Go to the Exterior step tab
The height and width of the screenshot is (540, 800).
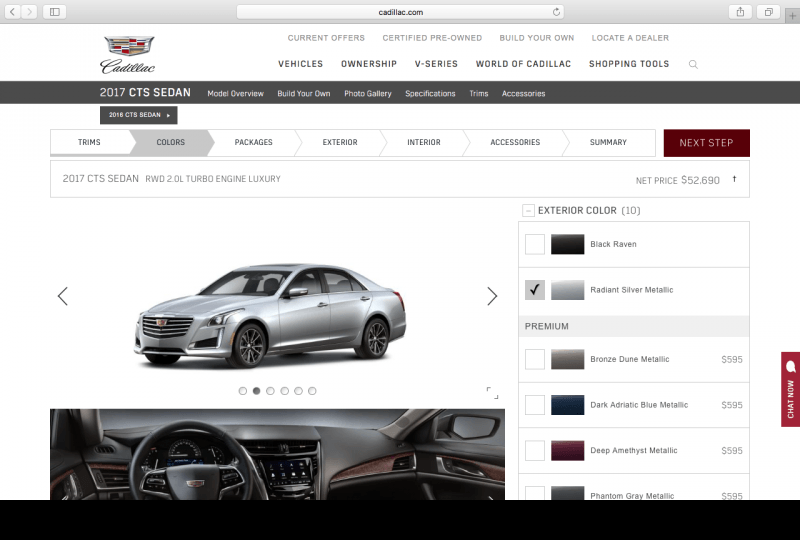[340, 142]
